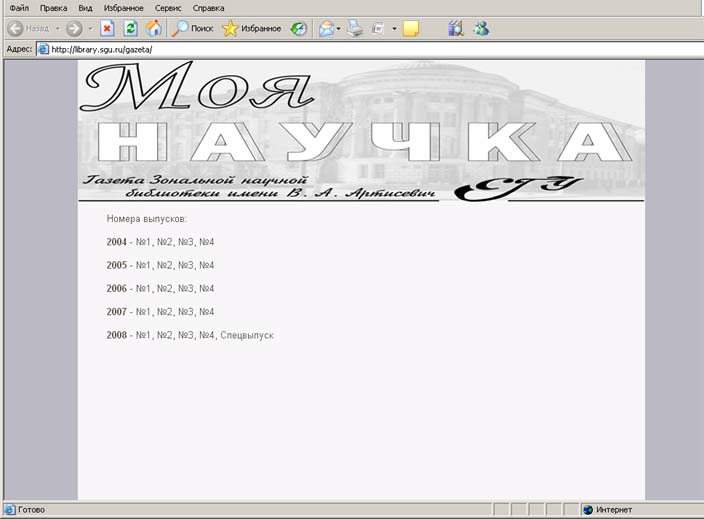
Task: Go to the Home page icon
Action: coord(154,29)
